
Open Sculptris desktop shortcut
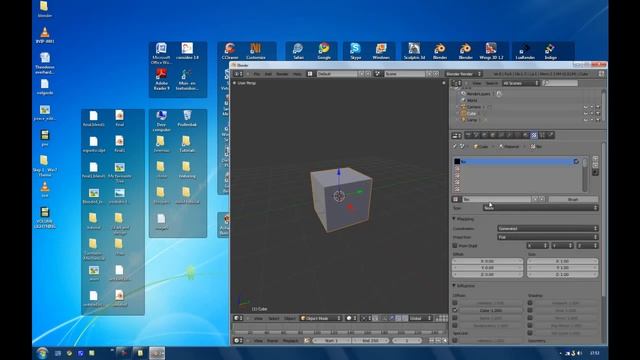(x=414, y=51)
